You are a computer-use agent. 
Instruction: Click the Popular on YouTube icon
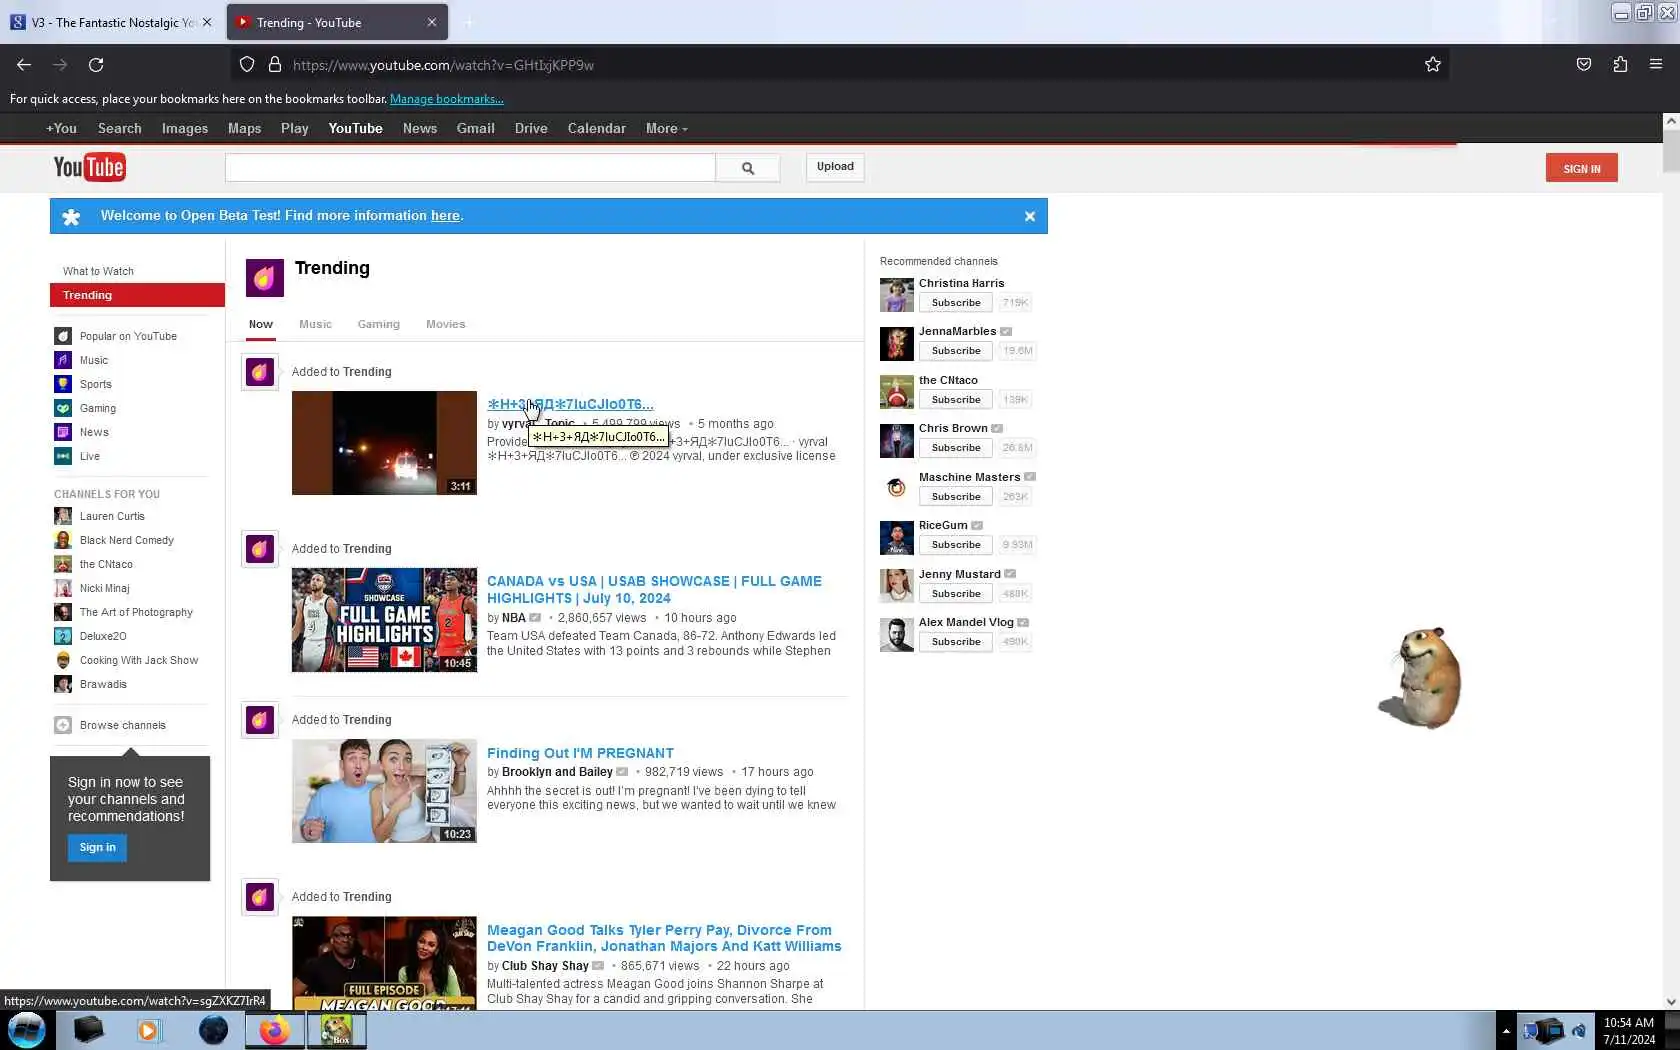(63, 336)
